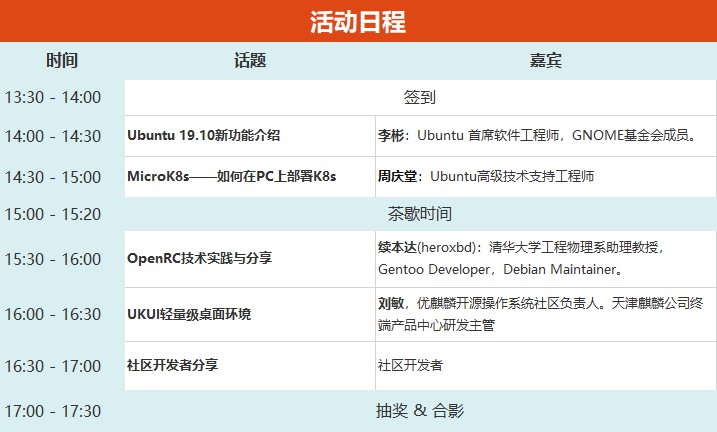Image resolution: width=717 pixels, height=432 pixels.
Task: Click guest entry 刘敏 优麒麟开源操作系统社区负责人
Action: [x=540, y=314]
